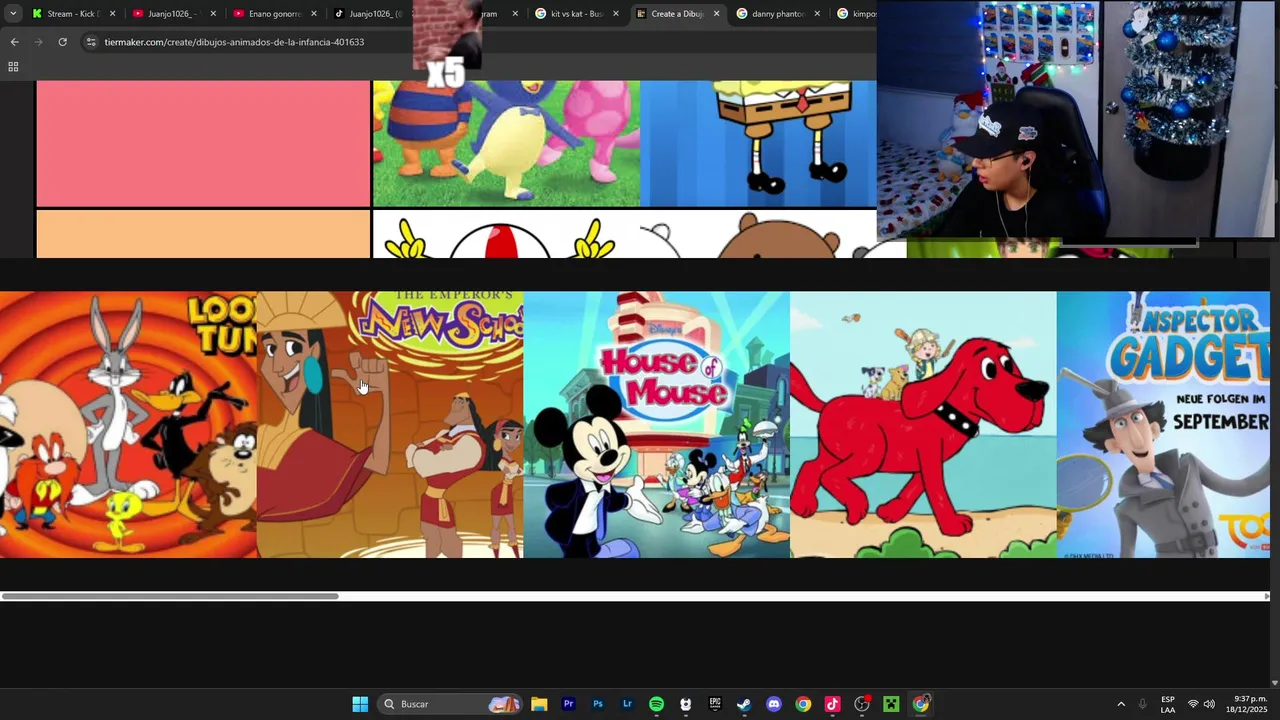The width and height of the screenshot is (1280, 720).
Task: Close the danny phantom tab
Action: tap(817, 14)
